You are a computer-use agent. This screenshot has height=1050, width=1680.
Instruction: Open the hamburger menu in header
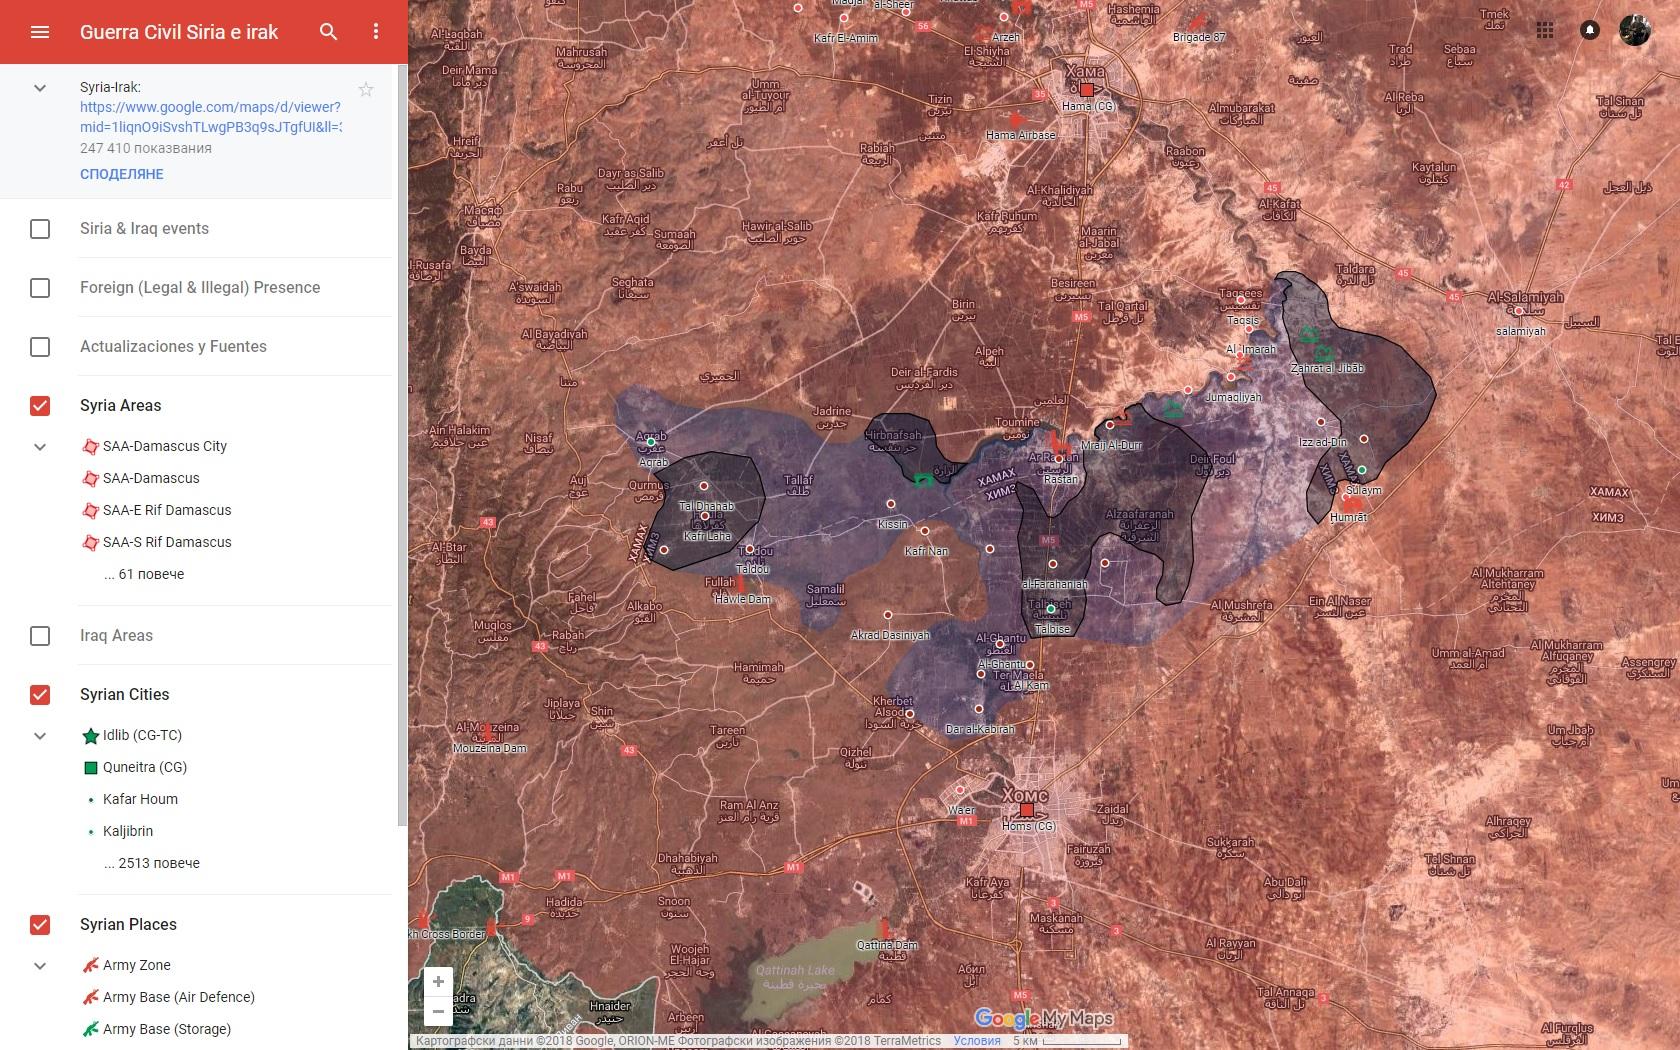click(40, 32)
